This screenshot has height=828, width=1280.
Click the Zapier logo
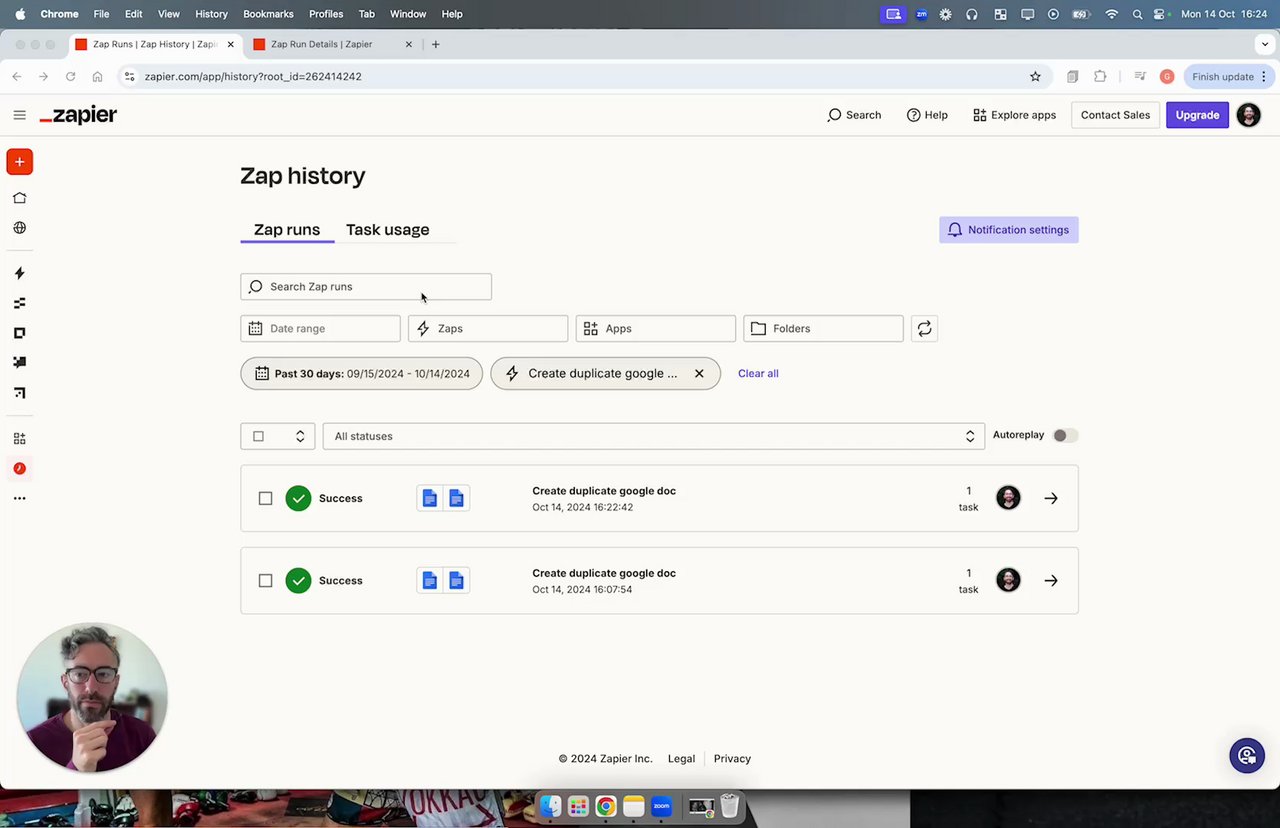pyautogui.click(x=78, y=115)
